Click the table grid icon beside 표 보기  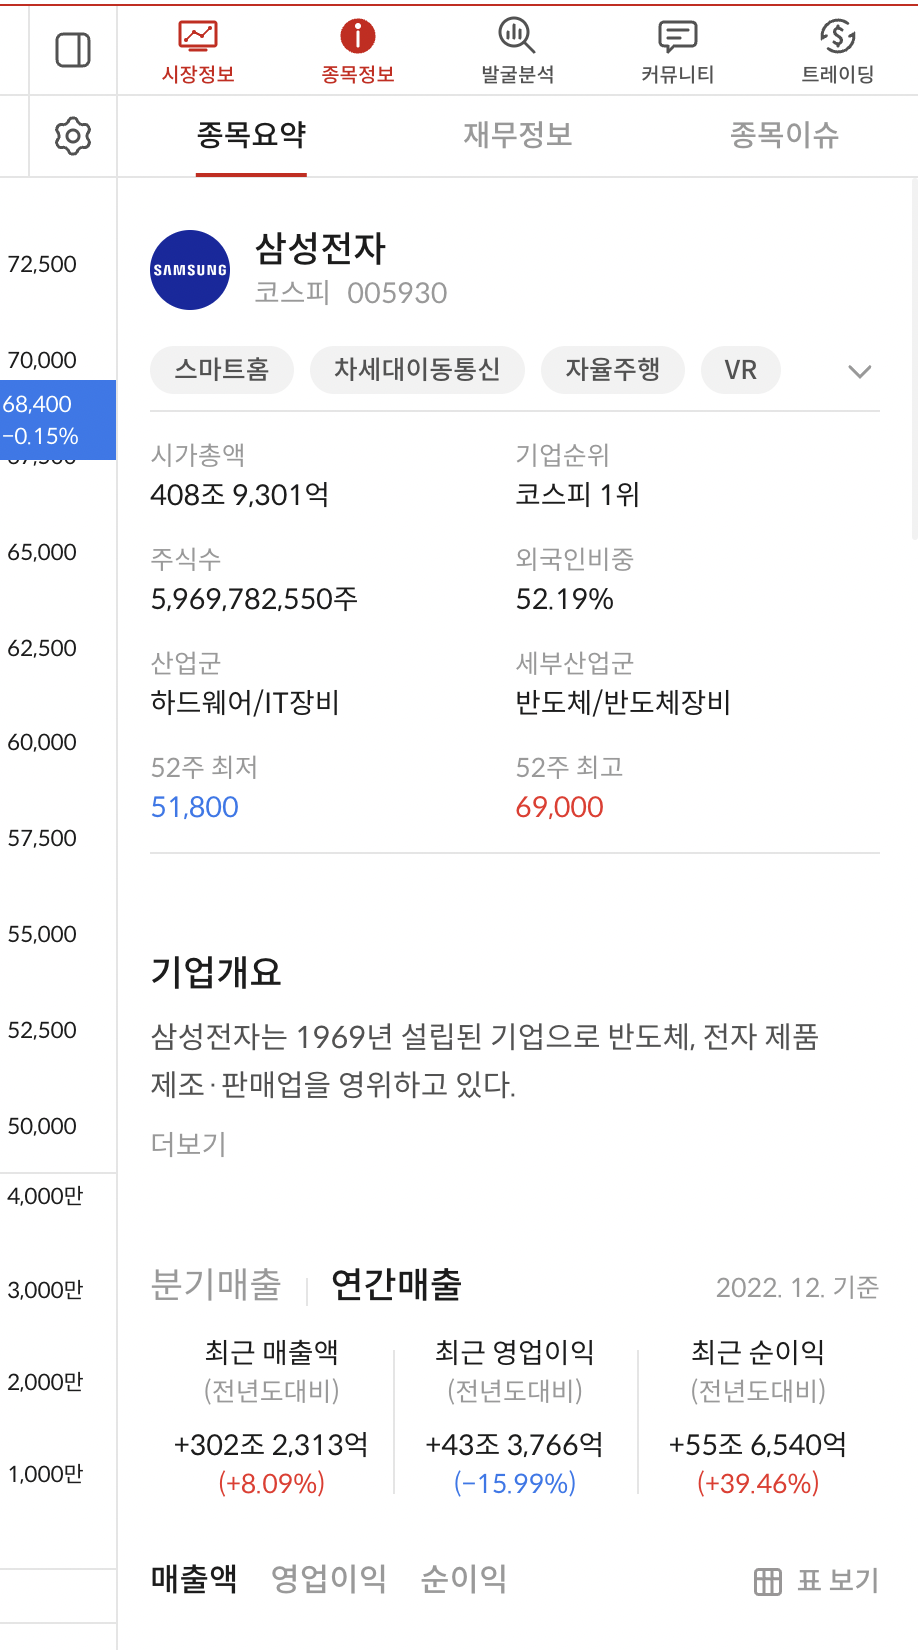coord(768,1581)
